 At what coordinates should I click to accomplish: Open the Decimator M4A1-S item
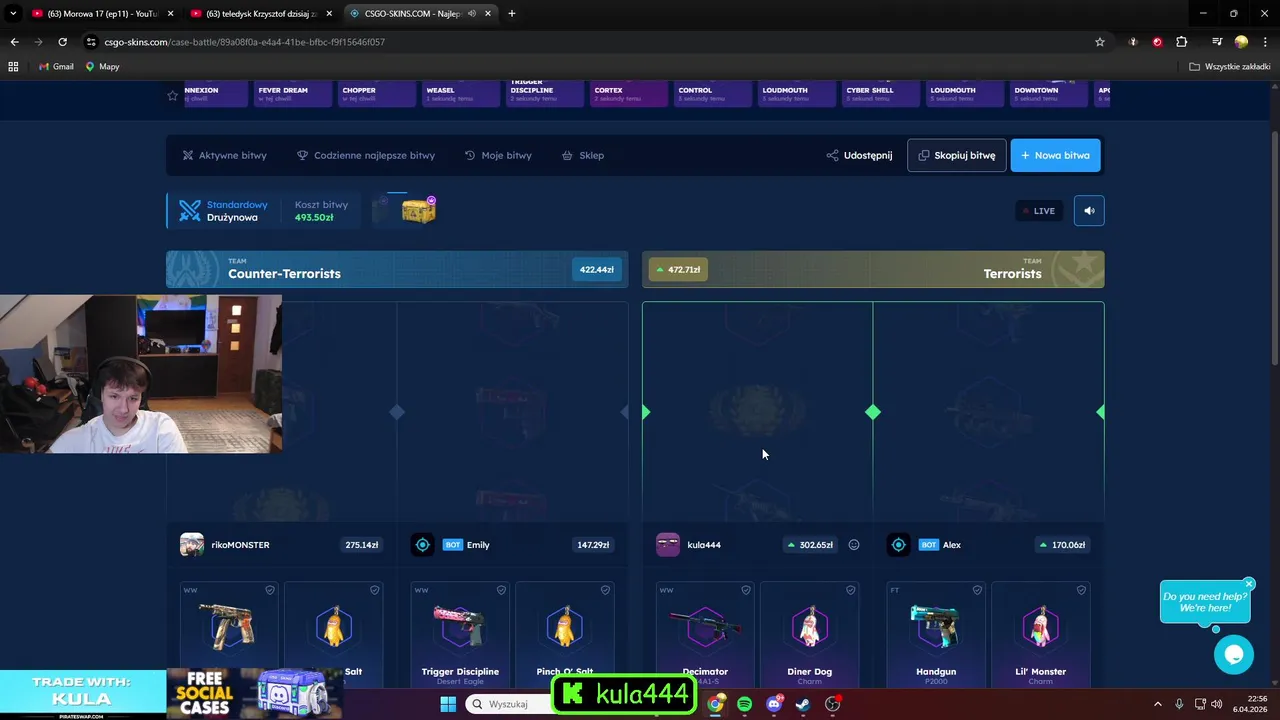(705, 634)
